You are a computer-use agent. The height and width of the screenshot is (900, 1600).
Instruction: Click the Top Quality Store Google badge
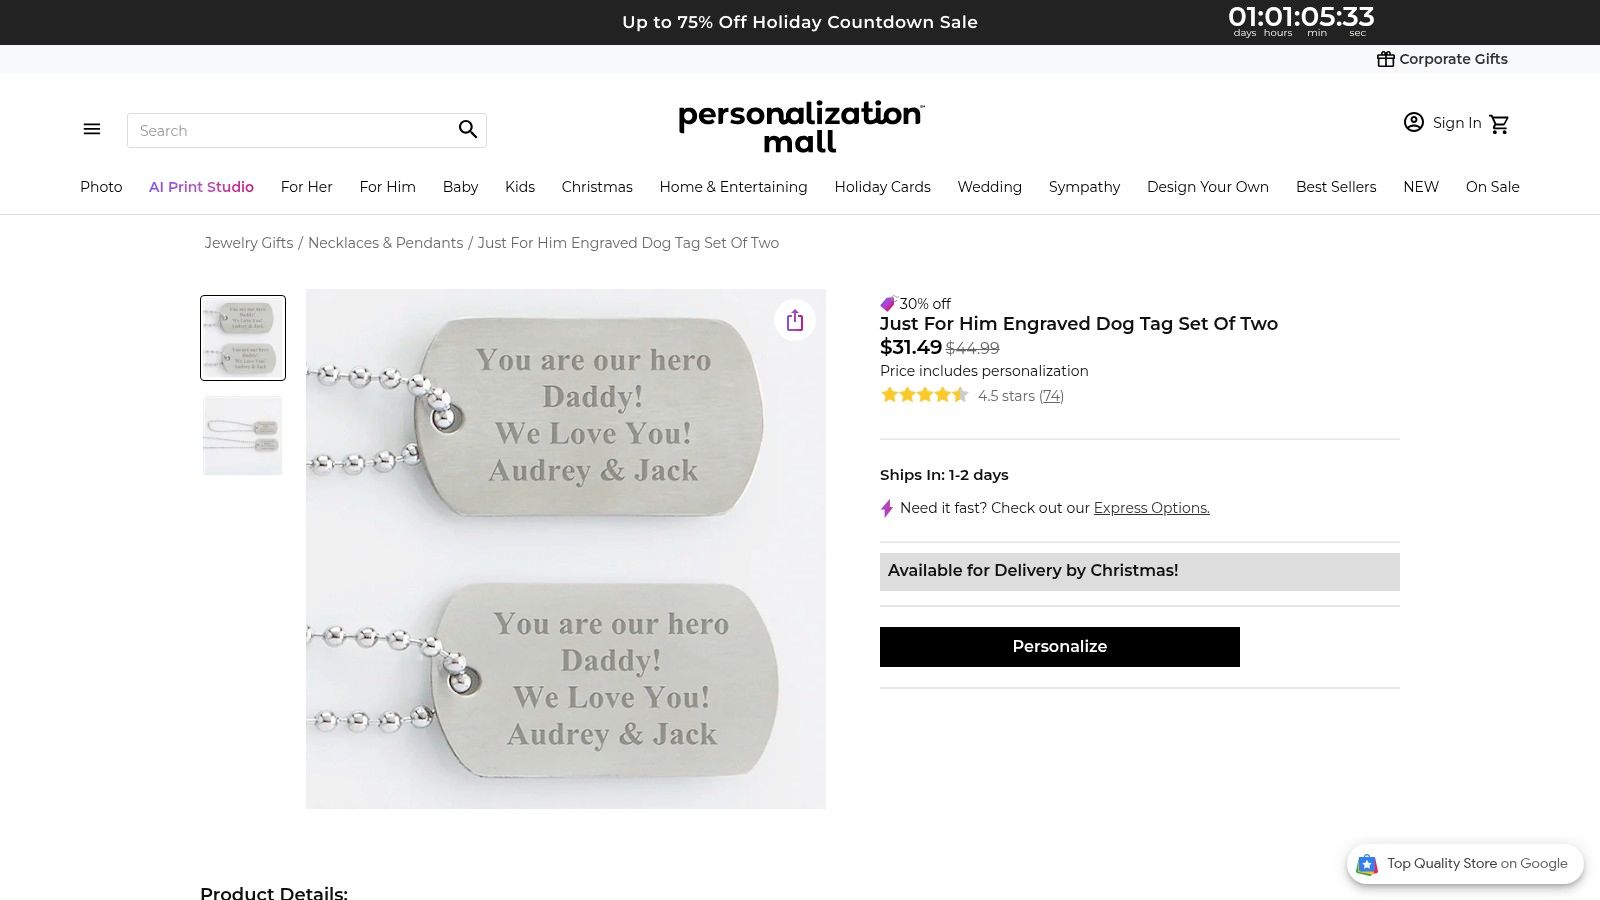1464,864
